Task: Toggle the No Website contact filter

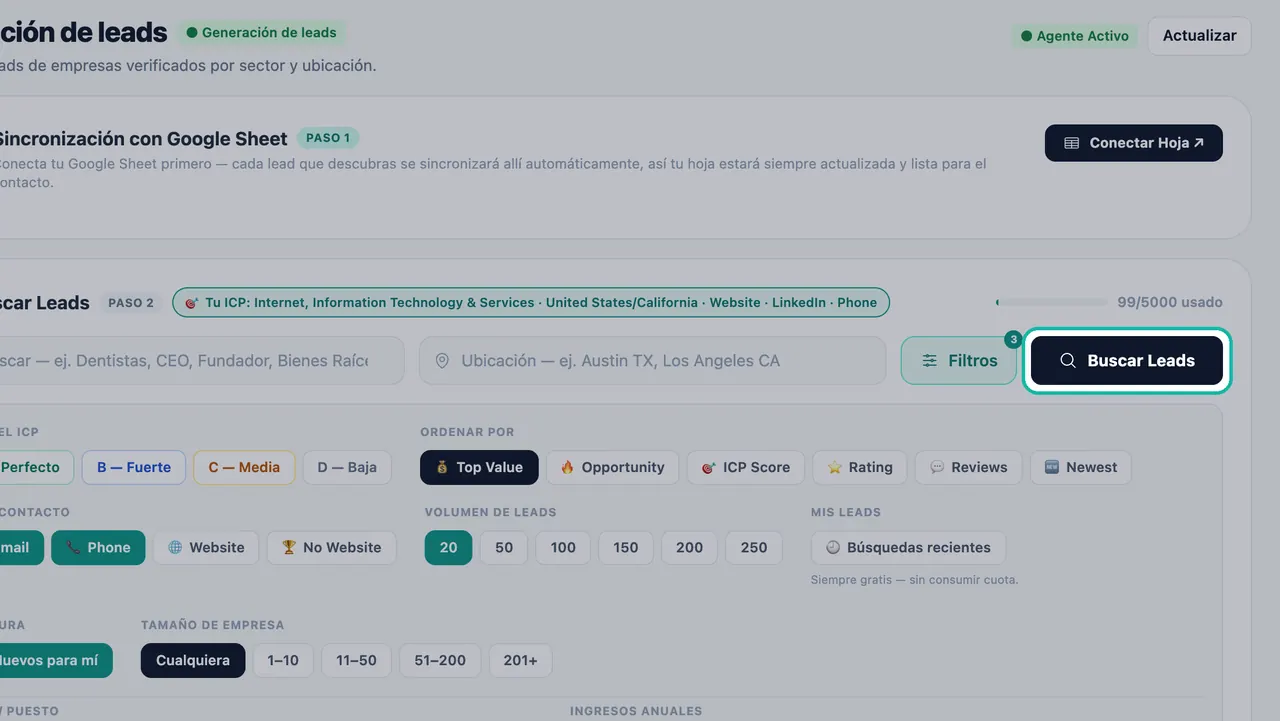Action: coord(331,547)
